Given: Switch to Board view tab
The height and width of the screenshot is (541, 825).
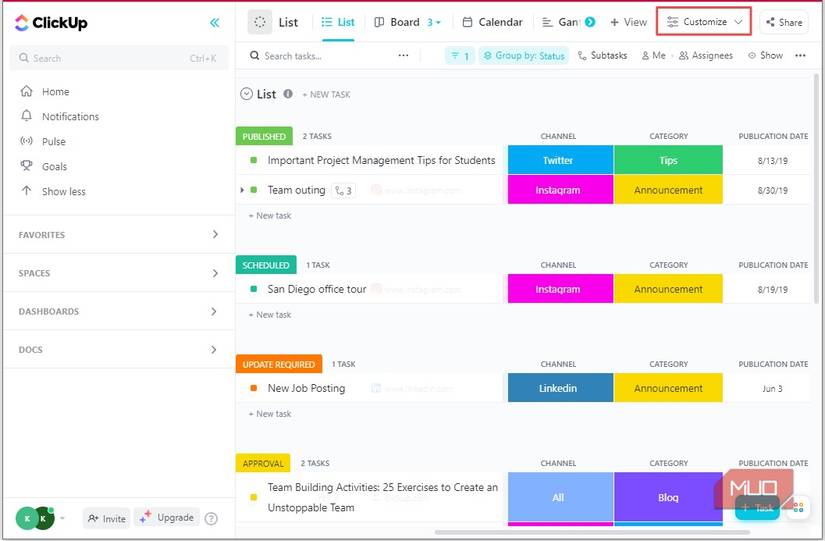Looking at the screenshot, I should 396,22.
